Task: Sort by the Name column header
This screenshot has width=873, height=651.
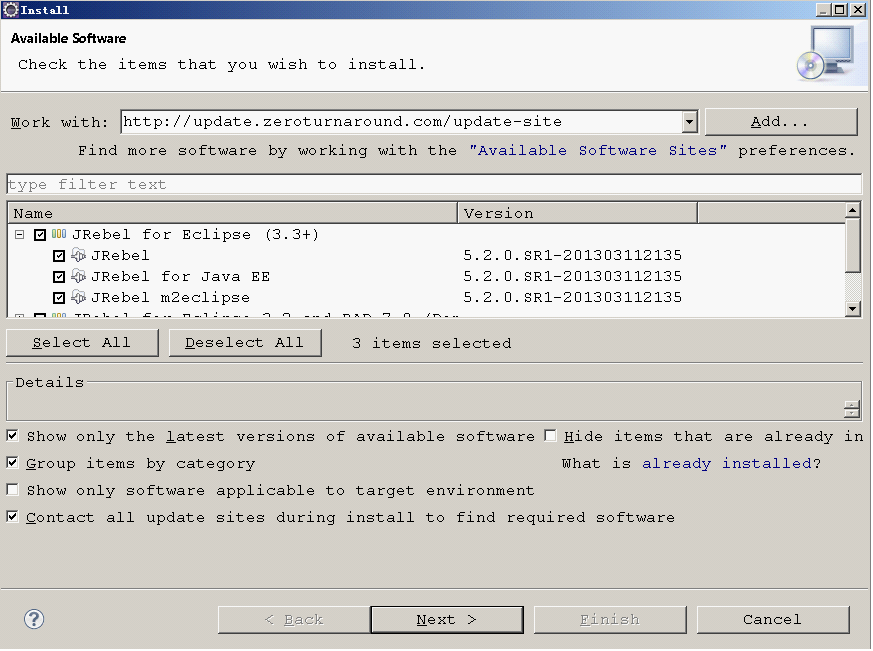Action: 232,213
